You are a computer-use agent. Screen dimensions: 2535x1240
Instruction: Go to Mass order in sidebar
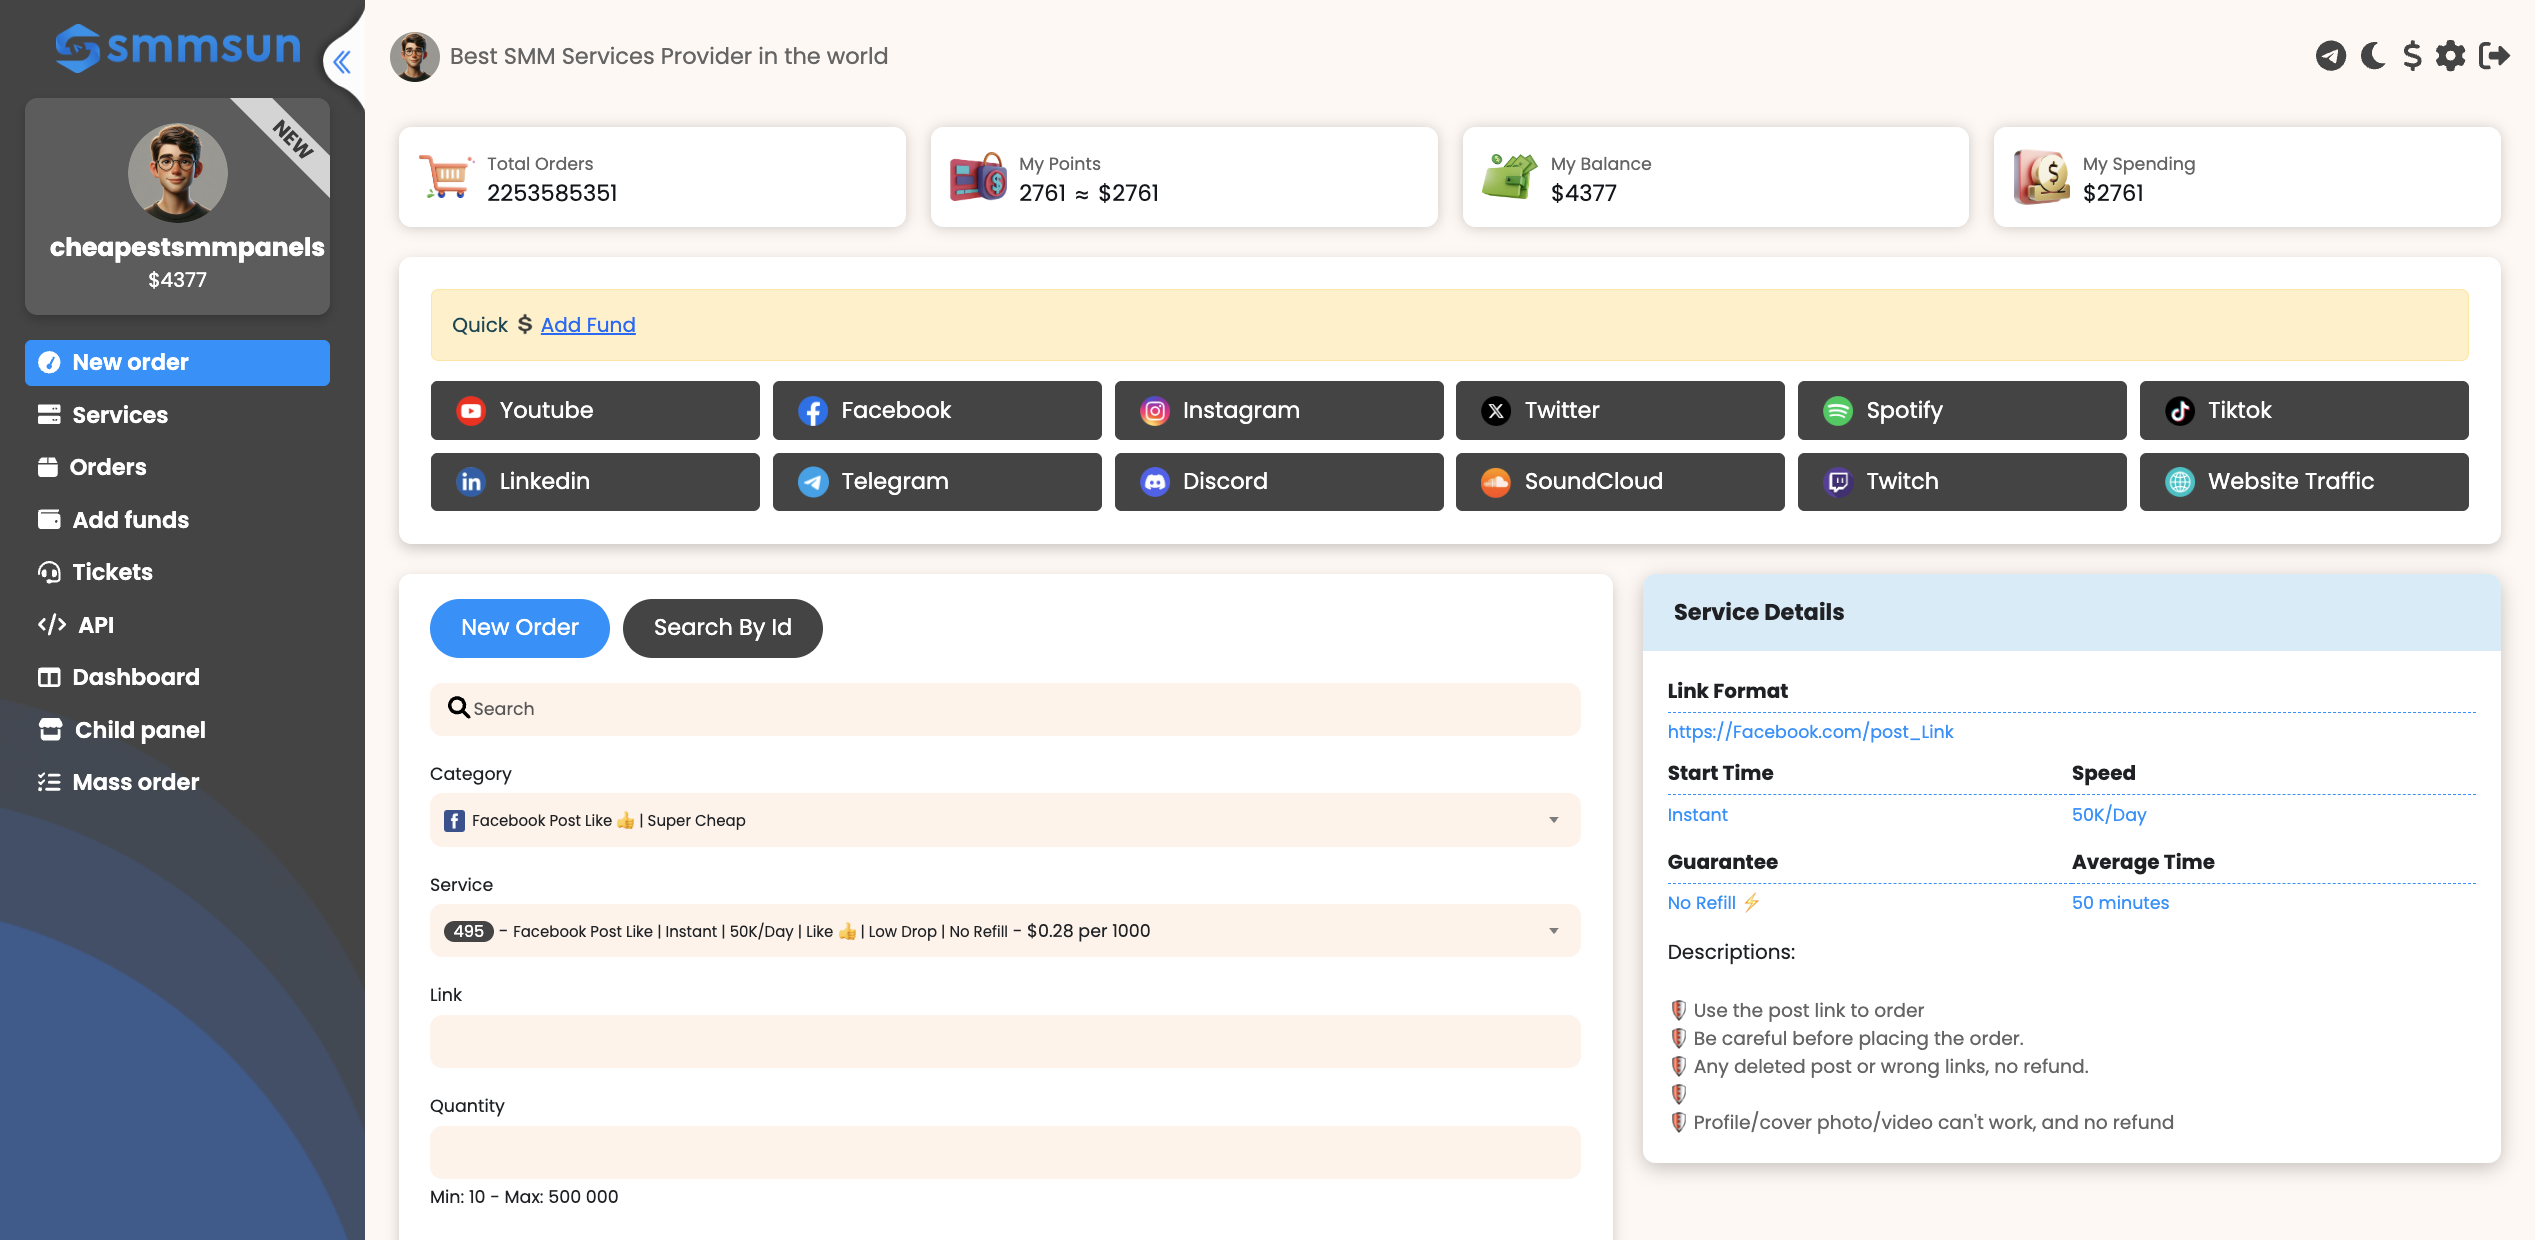click(135, 782)
